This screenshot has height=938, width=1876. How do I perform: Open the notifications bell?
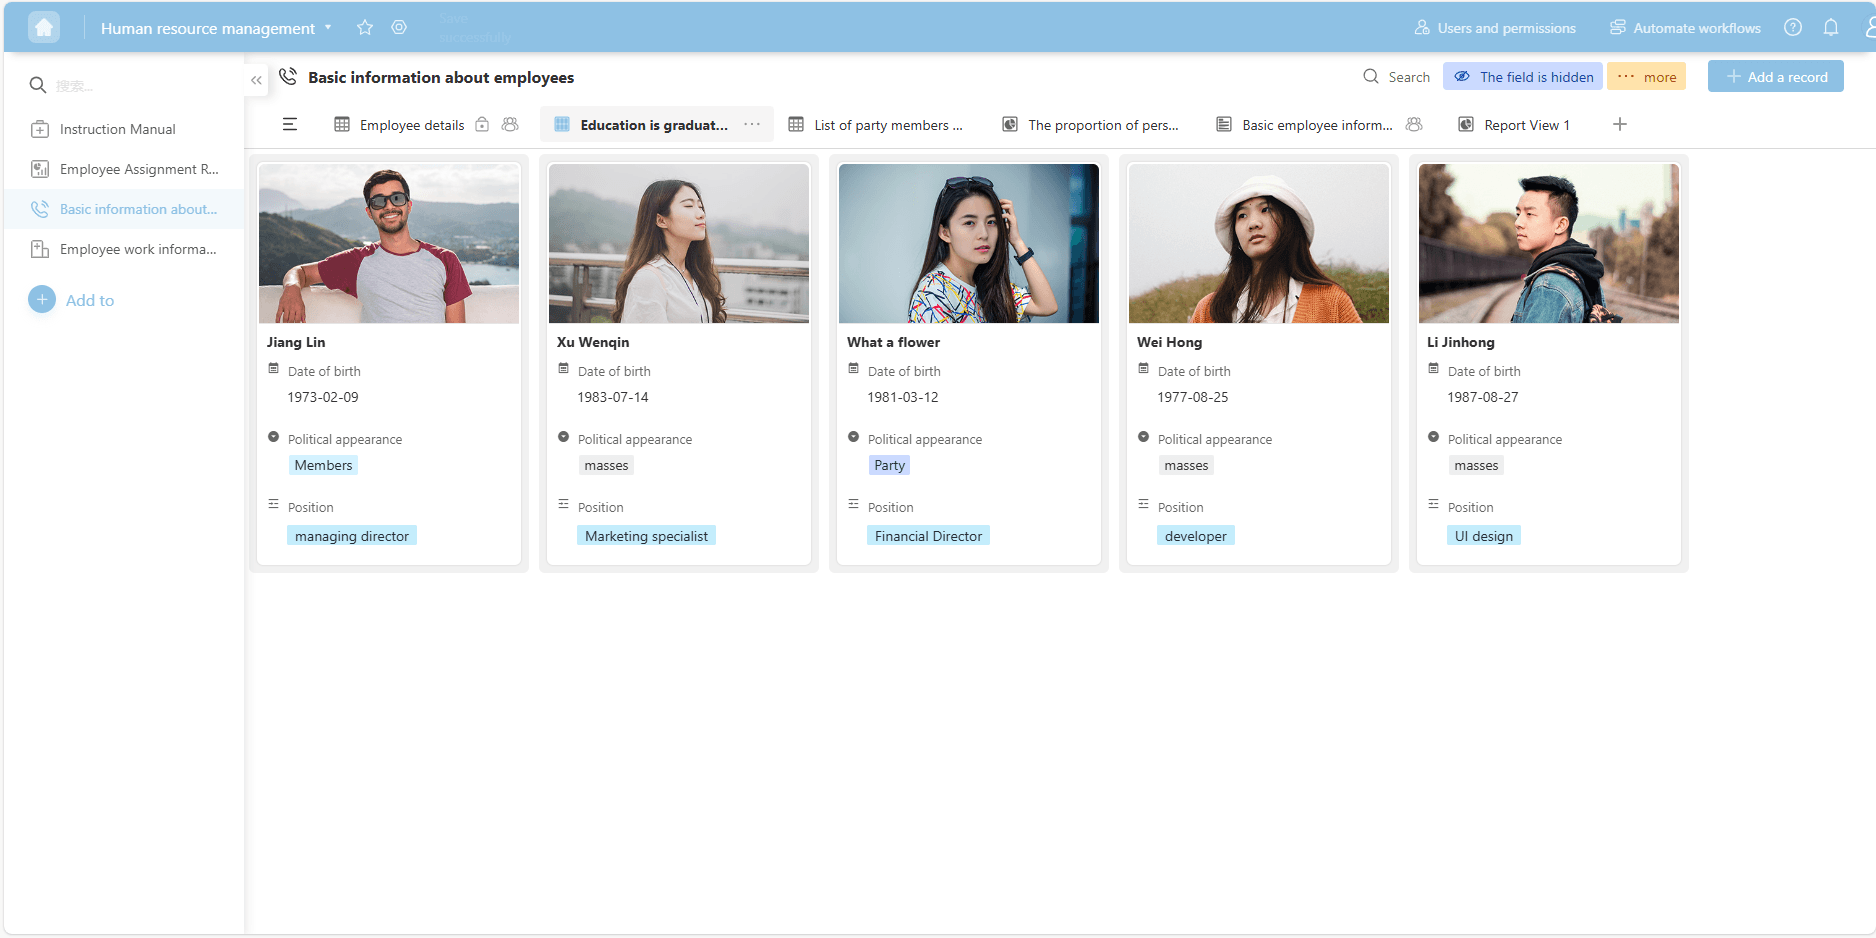[1831, 28]
